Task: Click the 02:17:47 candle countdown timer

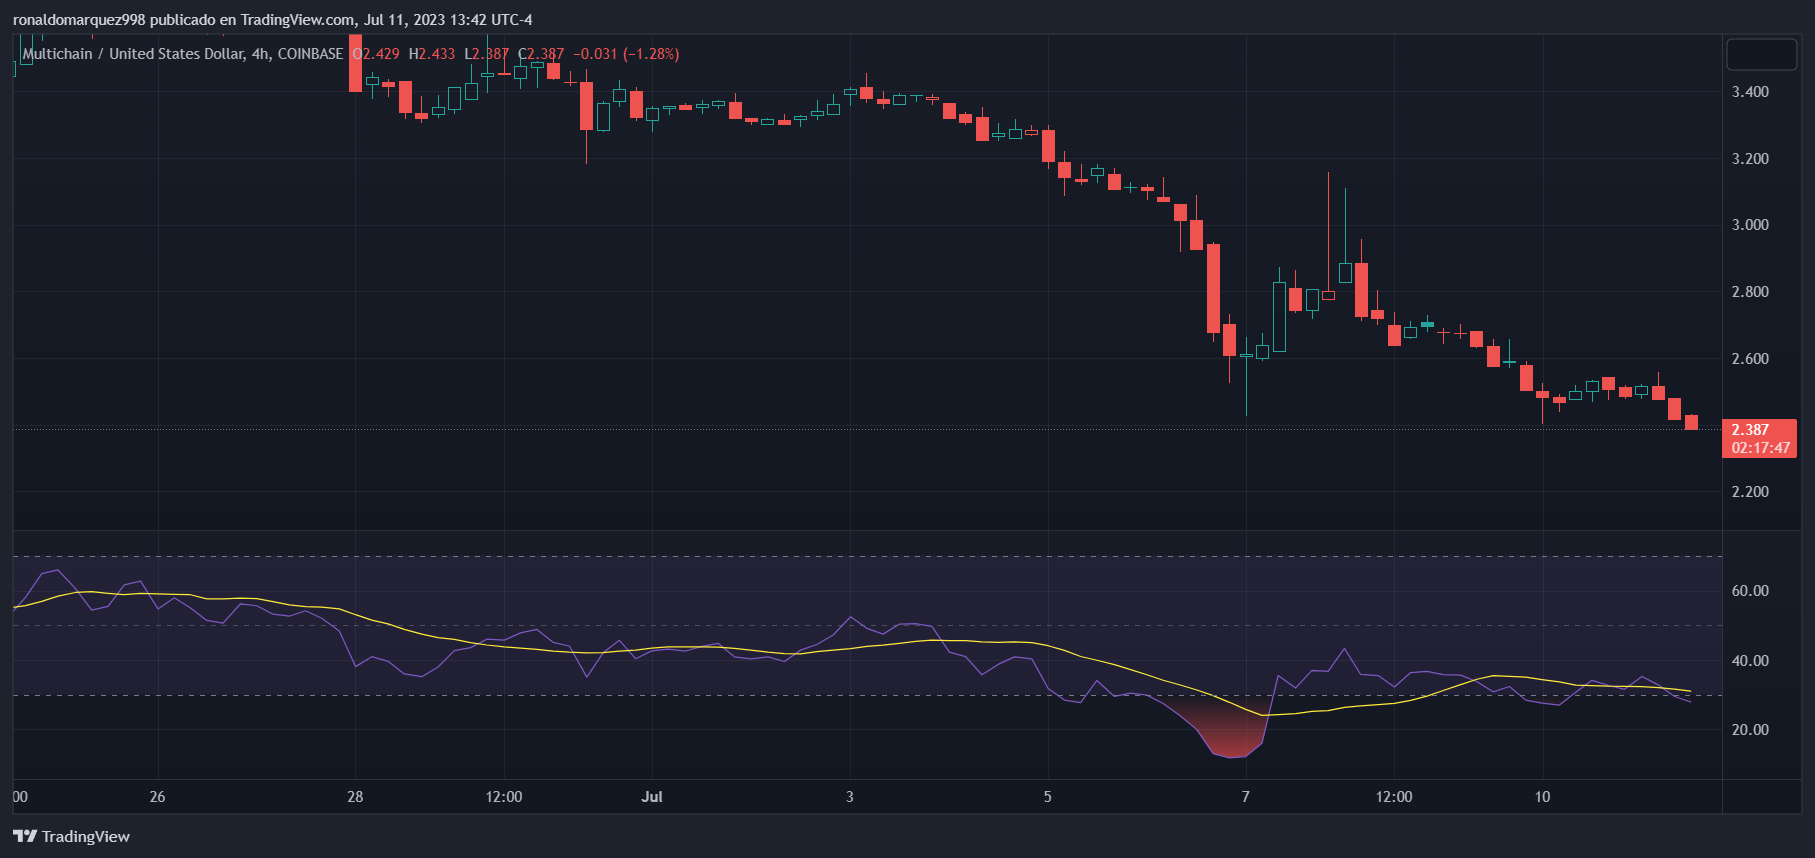Action: point(1761,448)
